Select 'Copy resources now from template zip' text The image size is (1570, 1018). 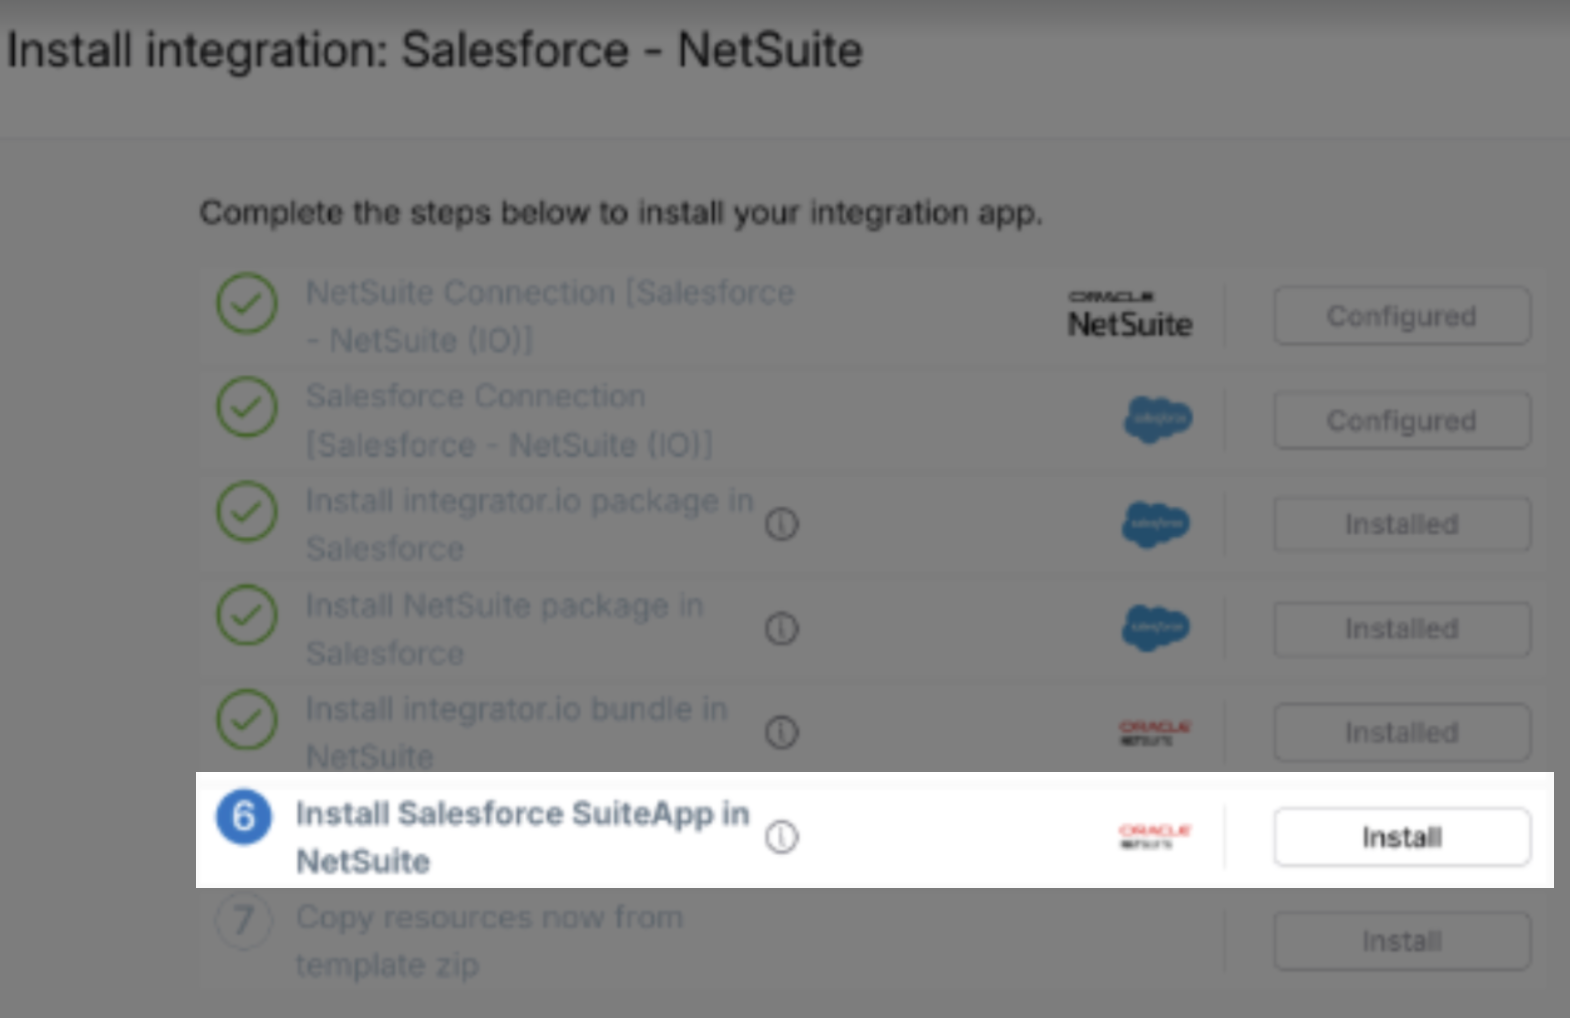coord(490,941)
